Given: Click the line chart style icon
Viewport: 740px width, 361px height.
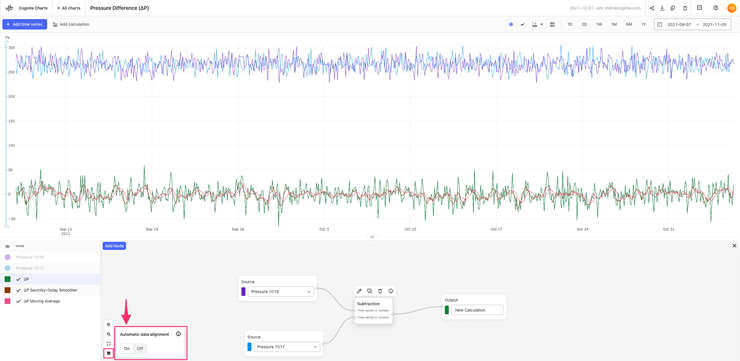Looking at the screenshot, I should click(523, 24).
